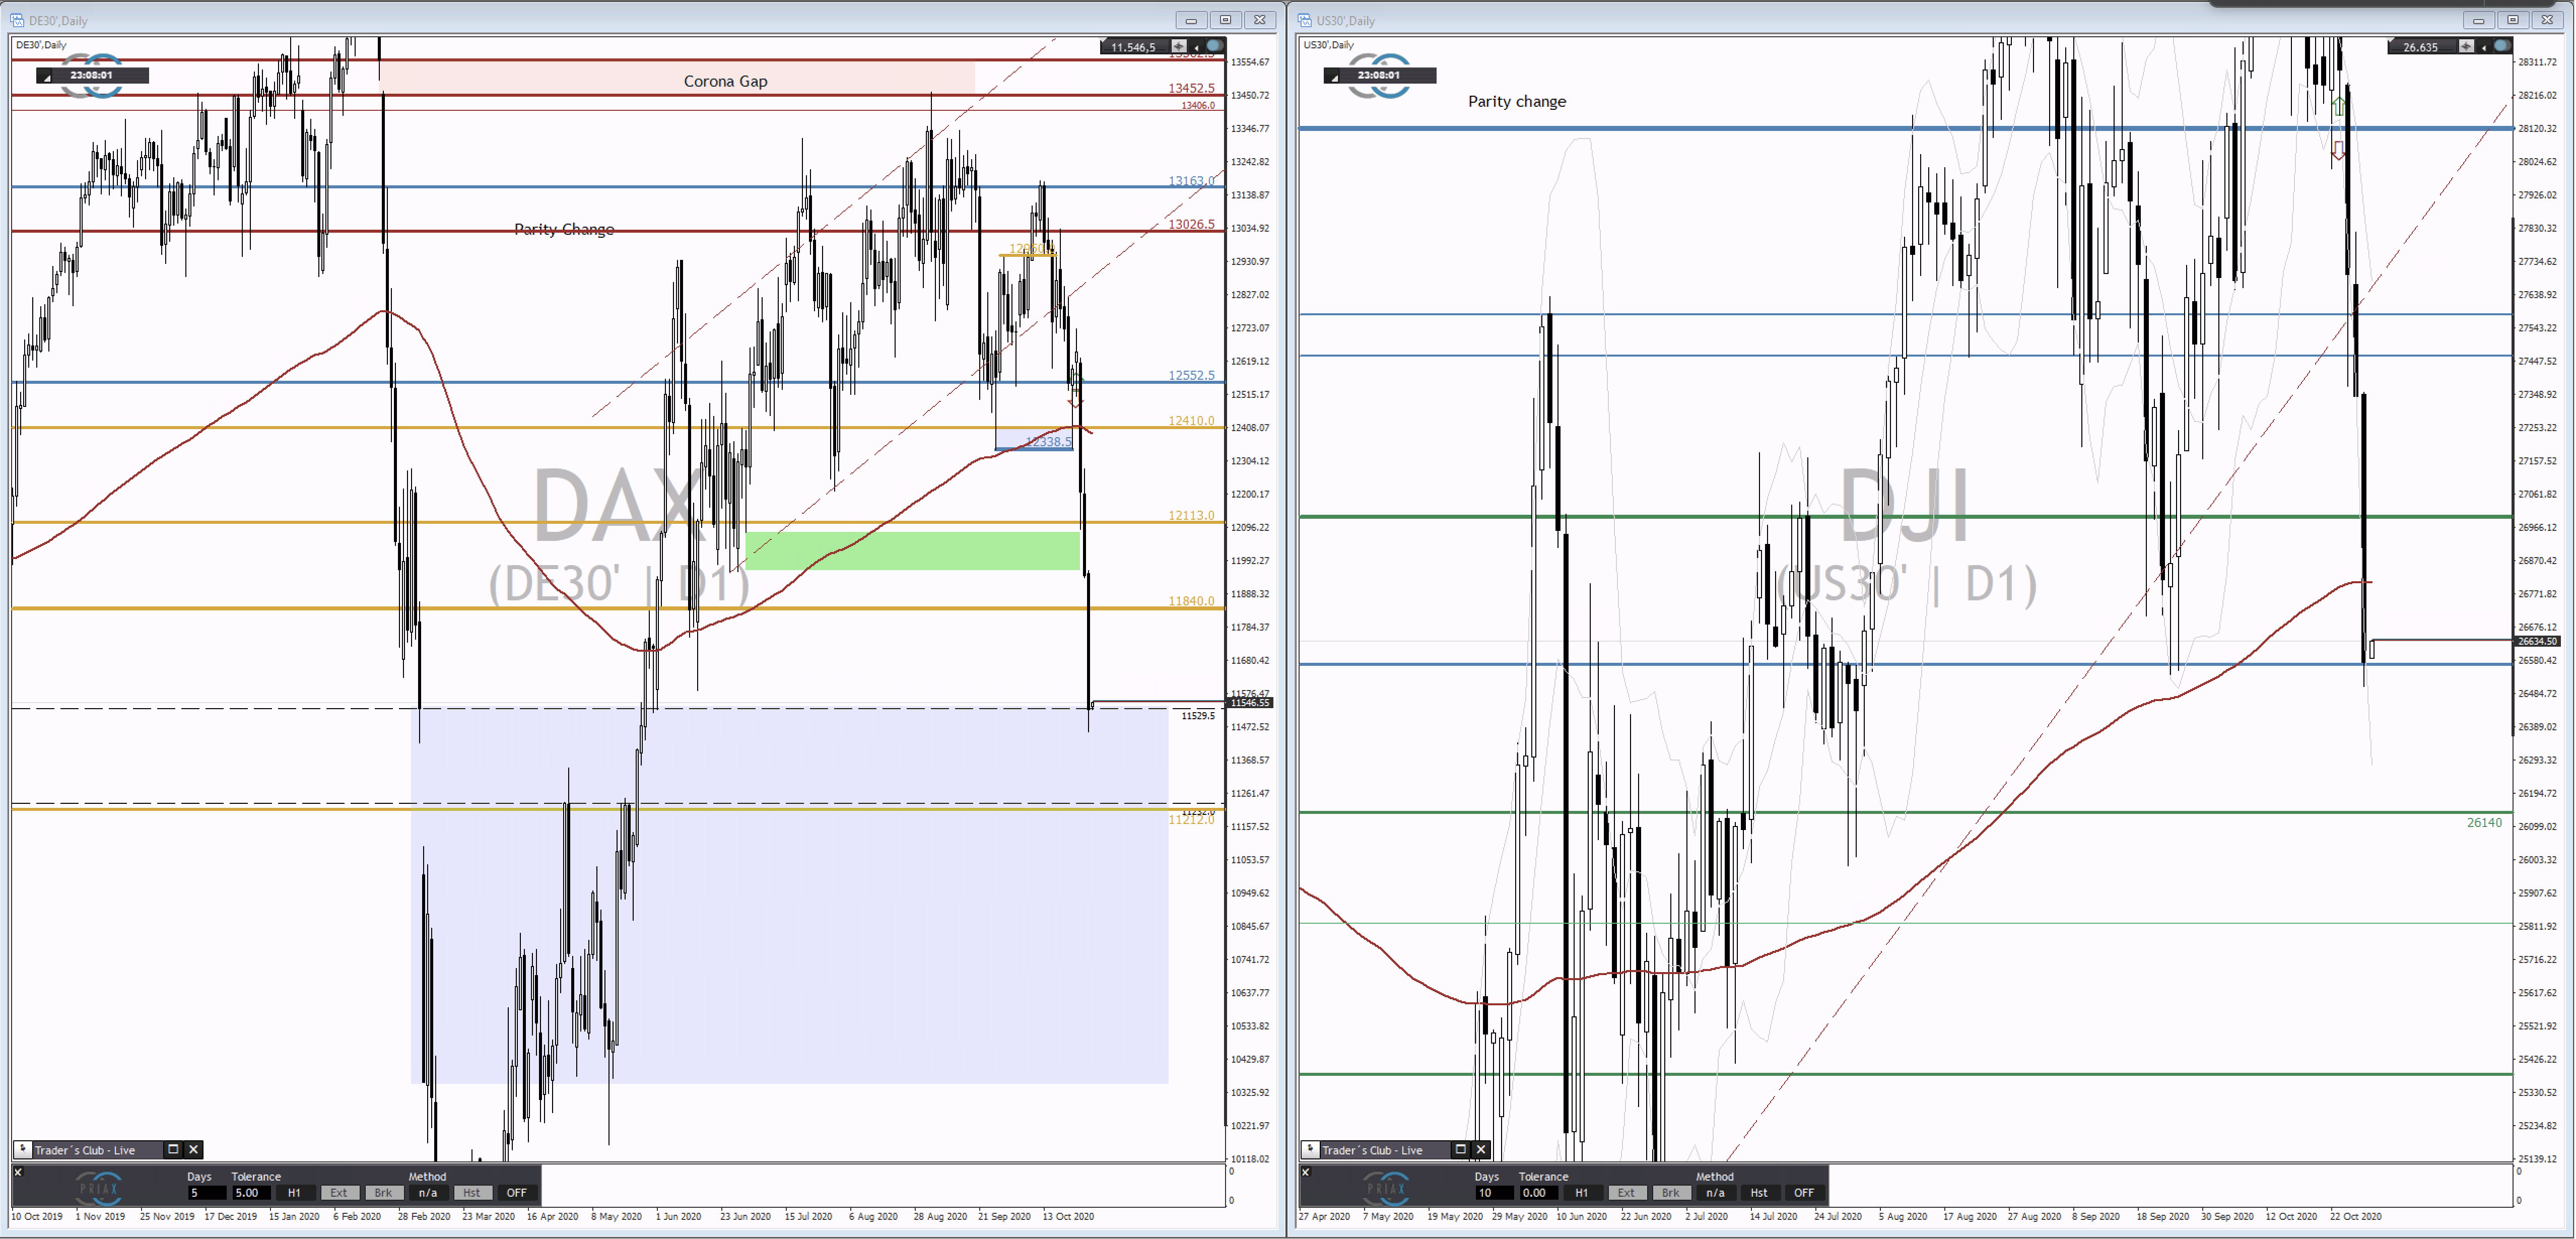Click the pin icon of DE30 Trader's Club panel
Viewport: 2576px width, 1239px height.
coord(22,1149)
